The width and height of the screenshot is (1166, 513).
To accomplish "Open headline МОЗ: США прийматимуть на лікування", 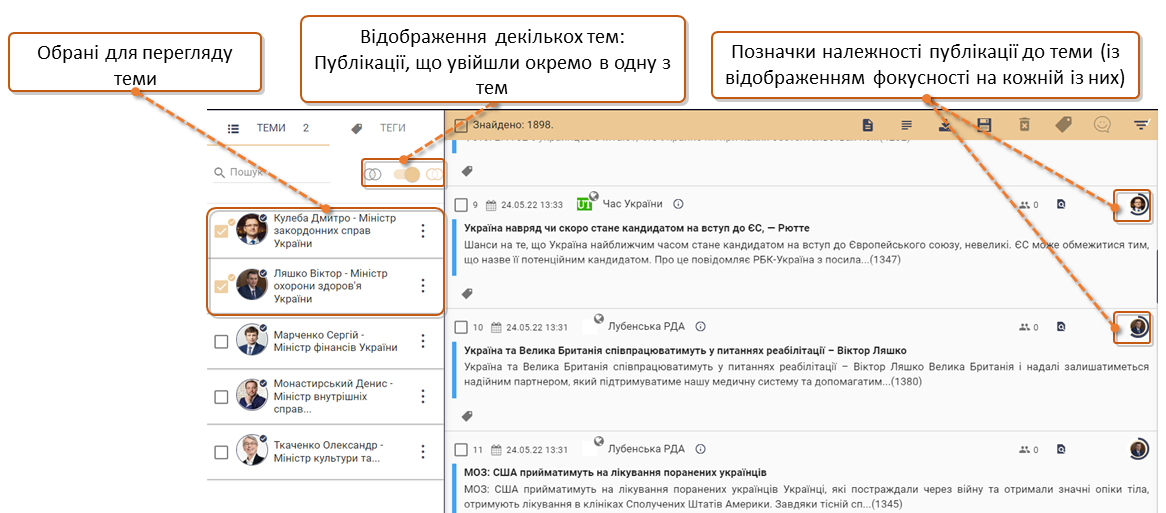I will point(615,472).
